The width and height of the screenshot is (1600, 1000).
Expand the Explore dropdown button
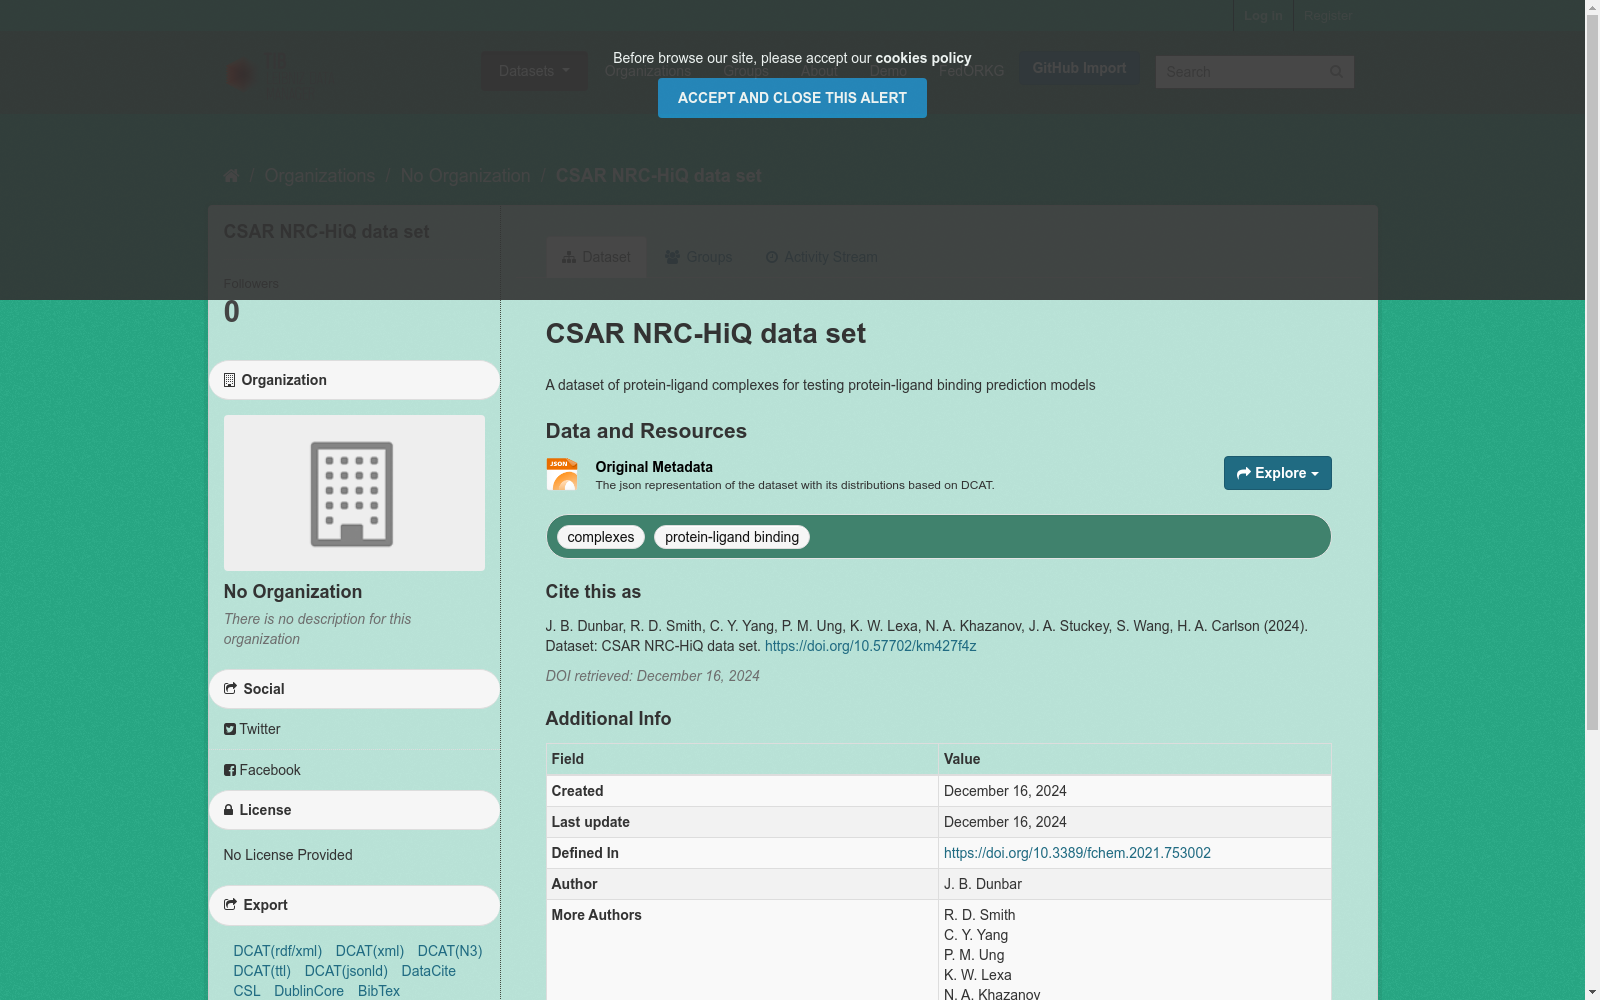[x=1277, y=473]
